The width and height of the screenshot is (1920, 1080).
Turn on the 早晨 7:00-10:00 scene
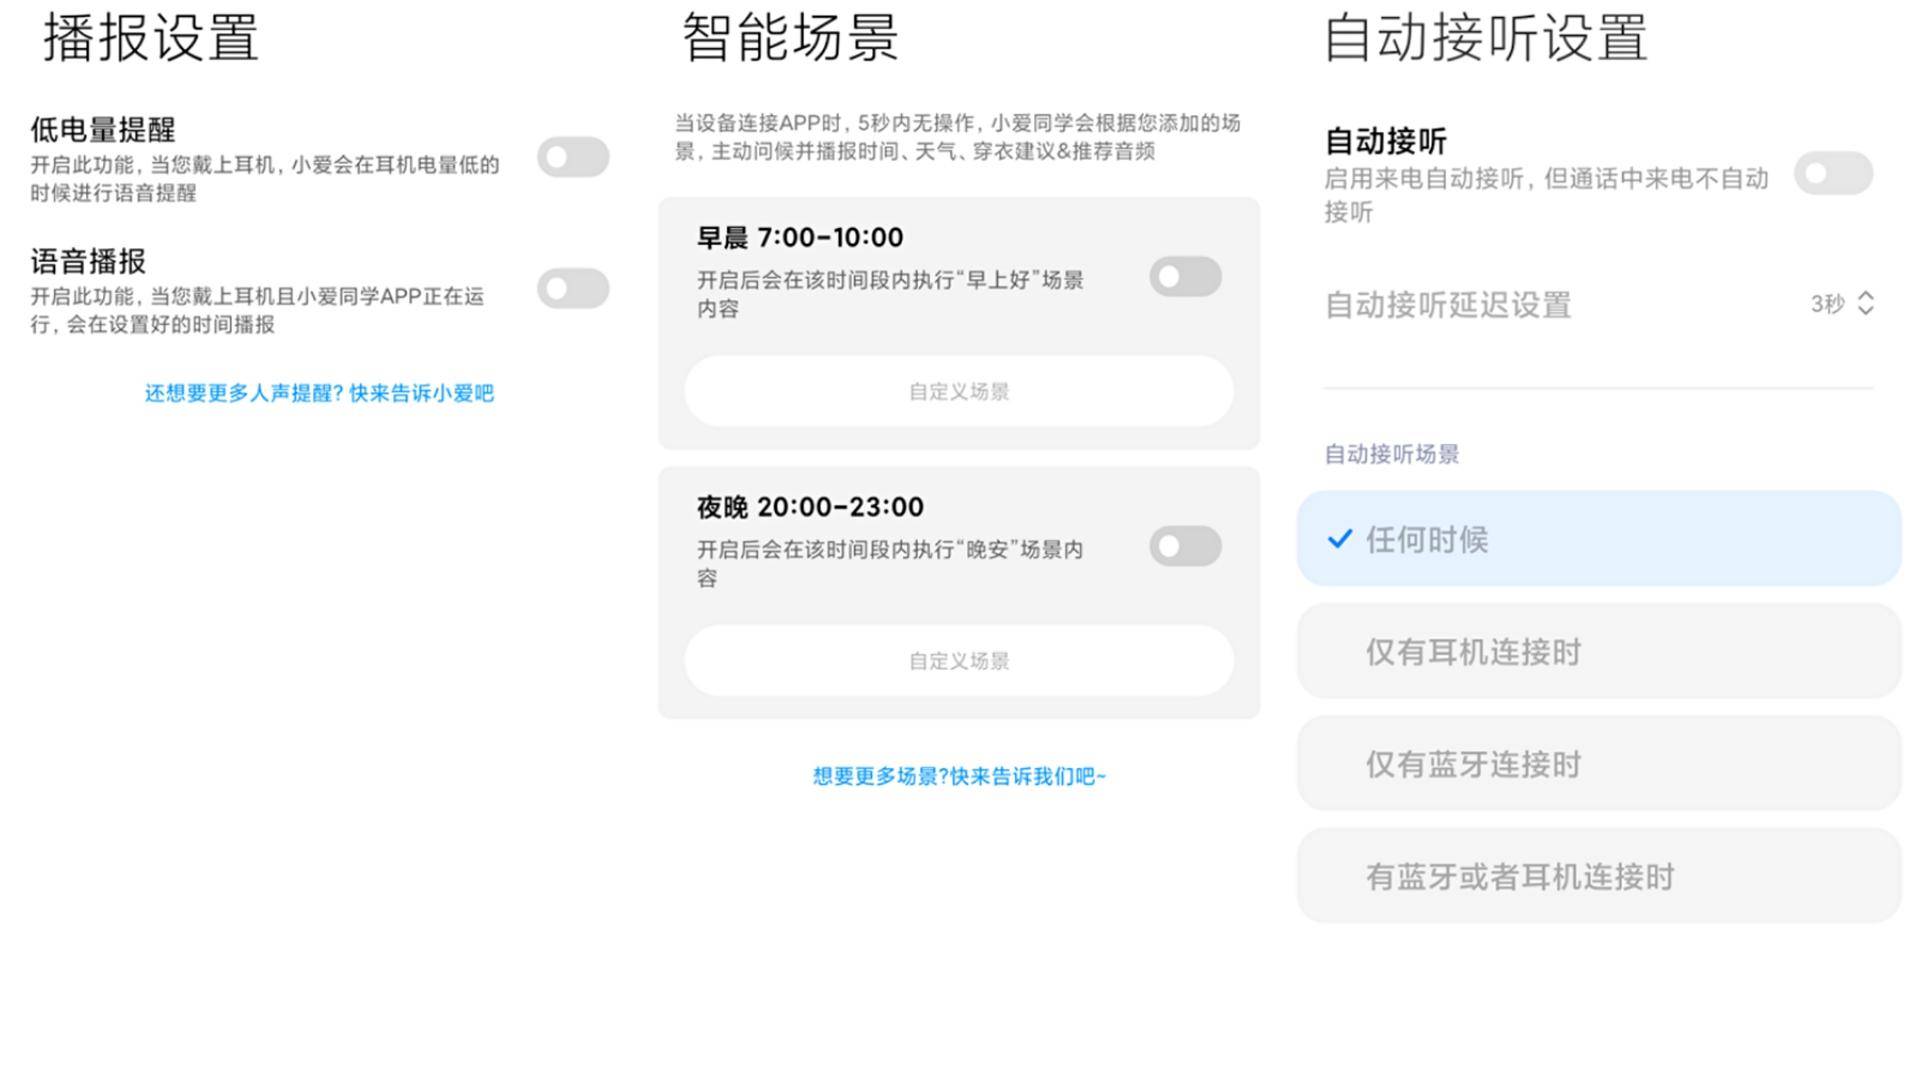tap(1184, 276)
